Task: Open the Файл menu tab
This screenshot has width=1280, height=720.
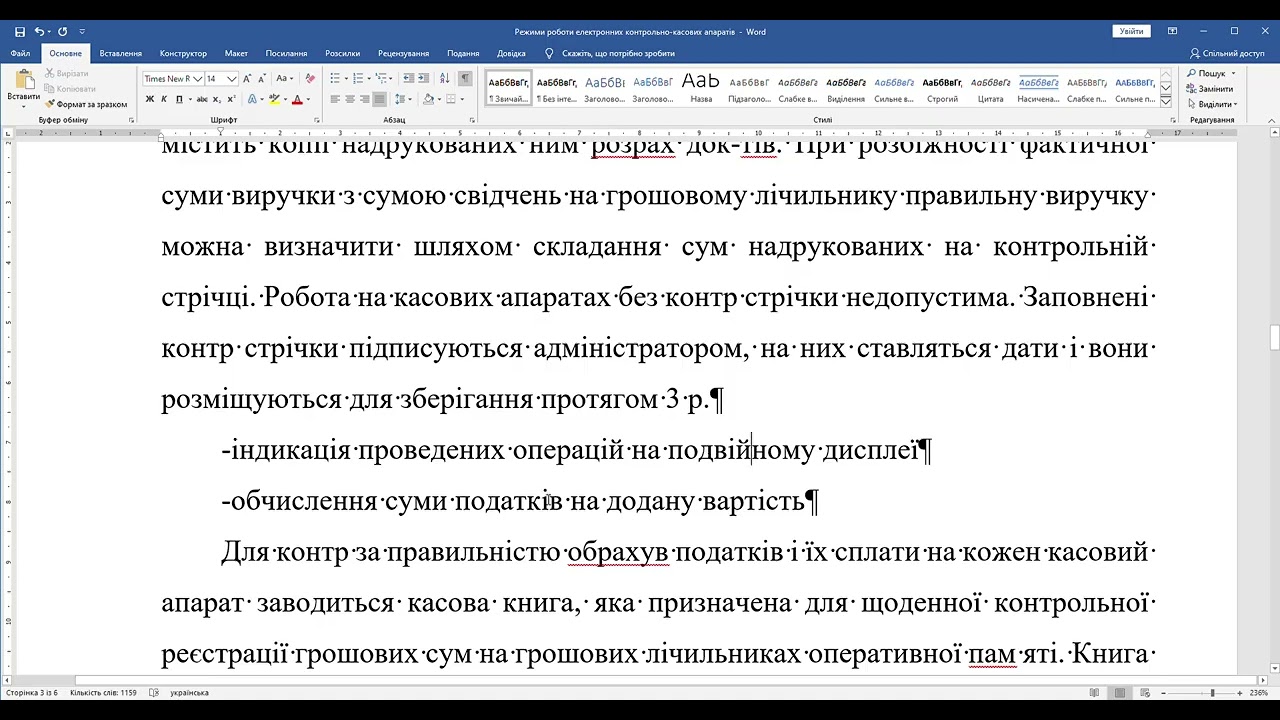Action: coord(20,53)
